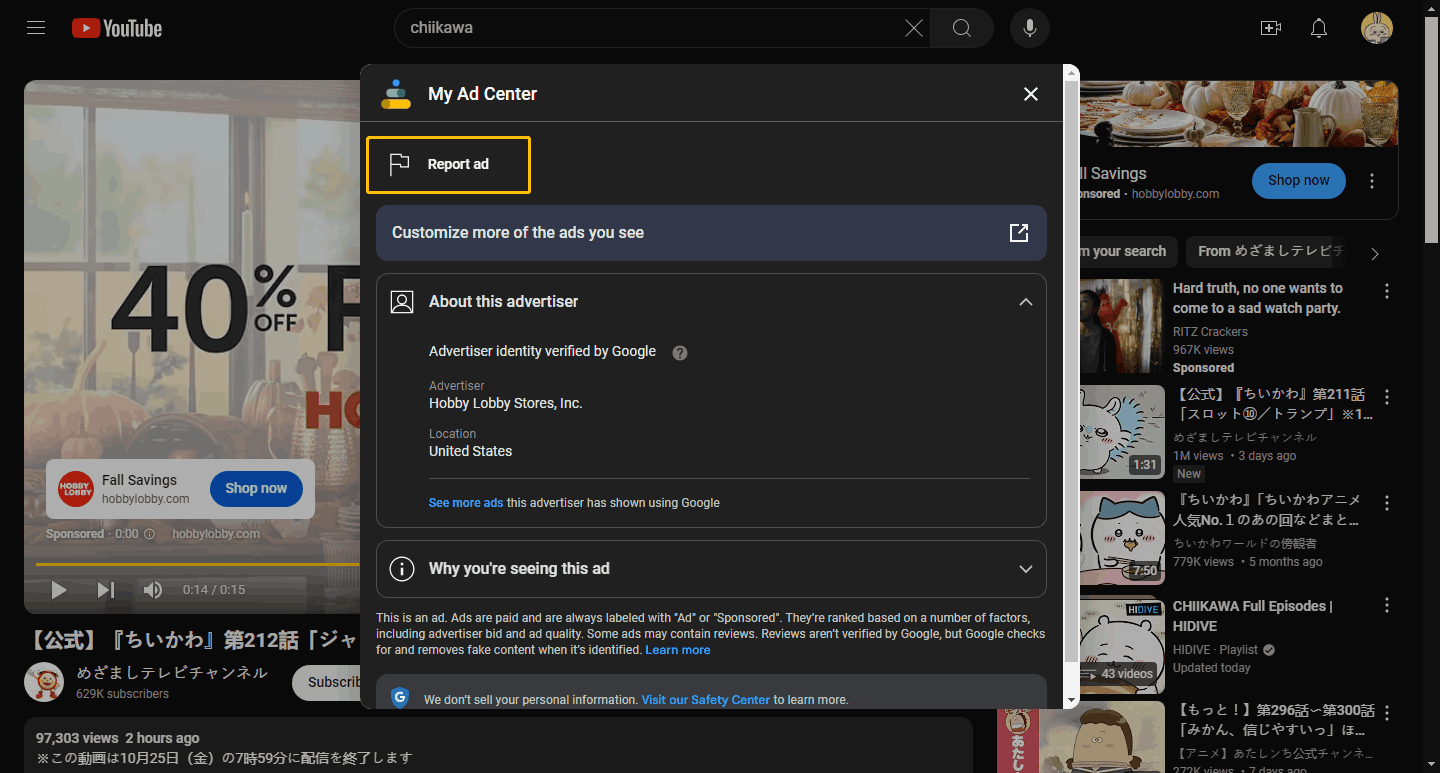Click the Hobby Lobby logo on overlay
This screenshot has width=1440, height=773.
[76, 489]
